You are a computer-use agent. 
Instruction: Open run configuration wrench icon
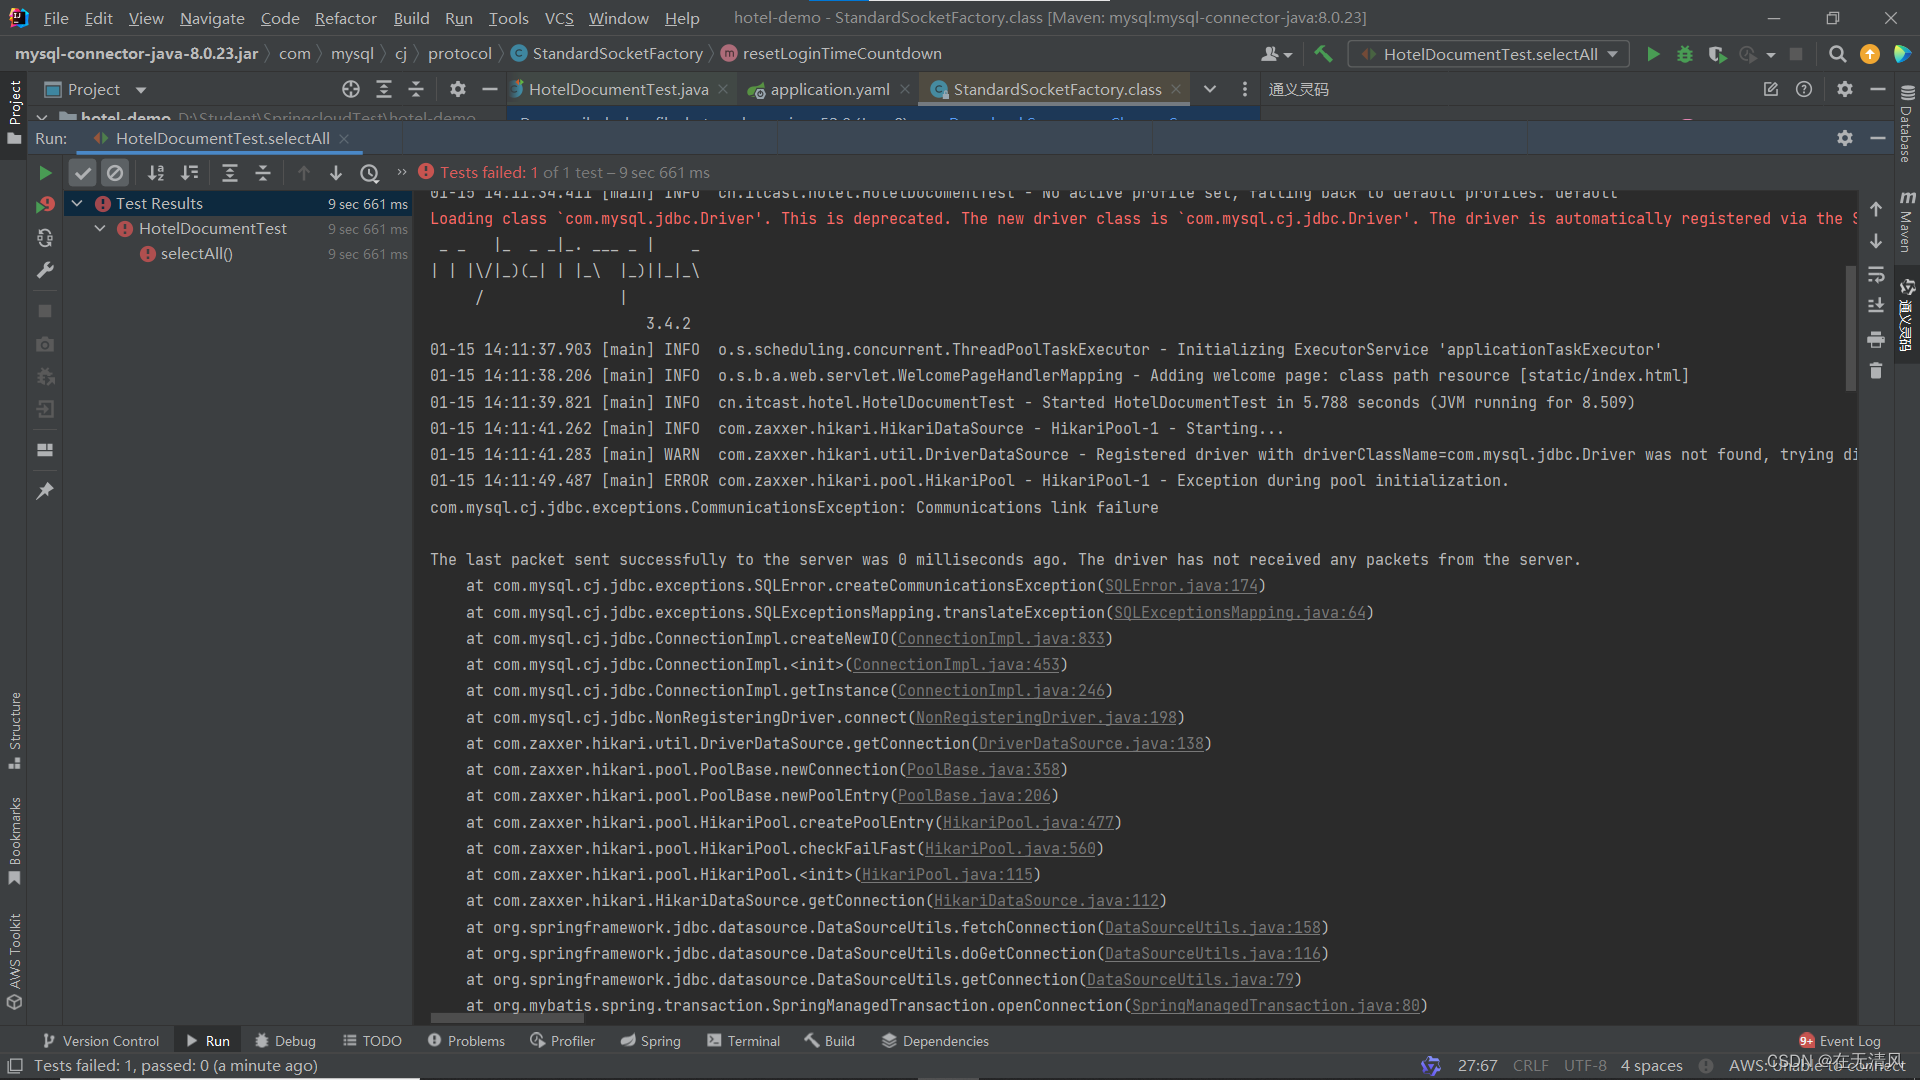point(45,270)
